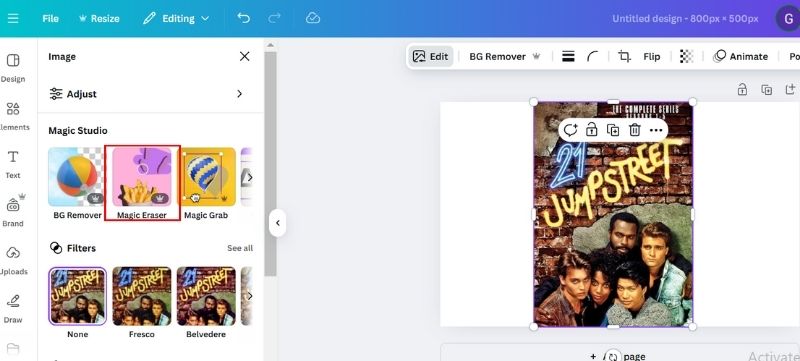Select the corner rounding icon

pos(592,56)
